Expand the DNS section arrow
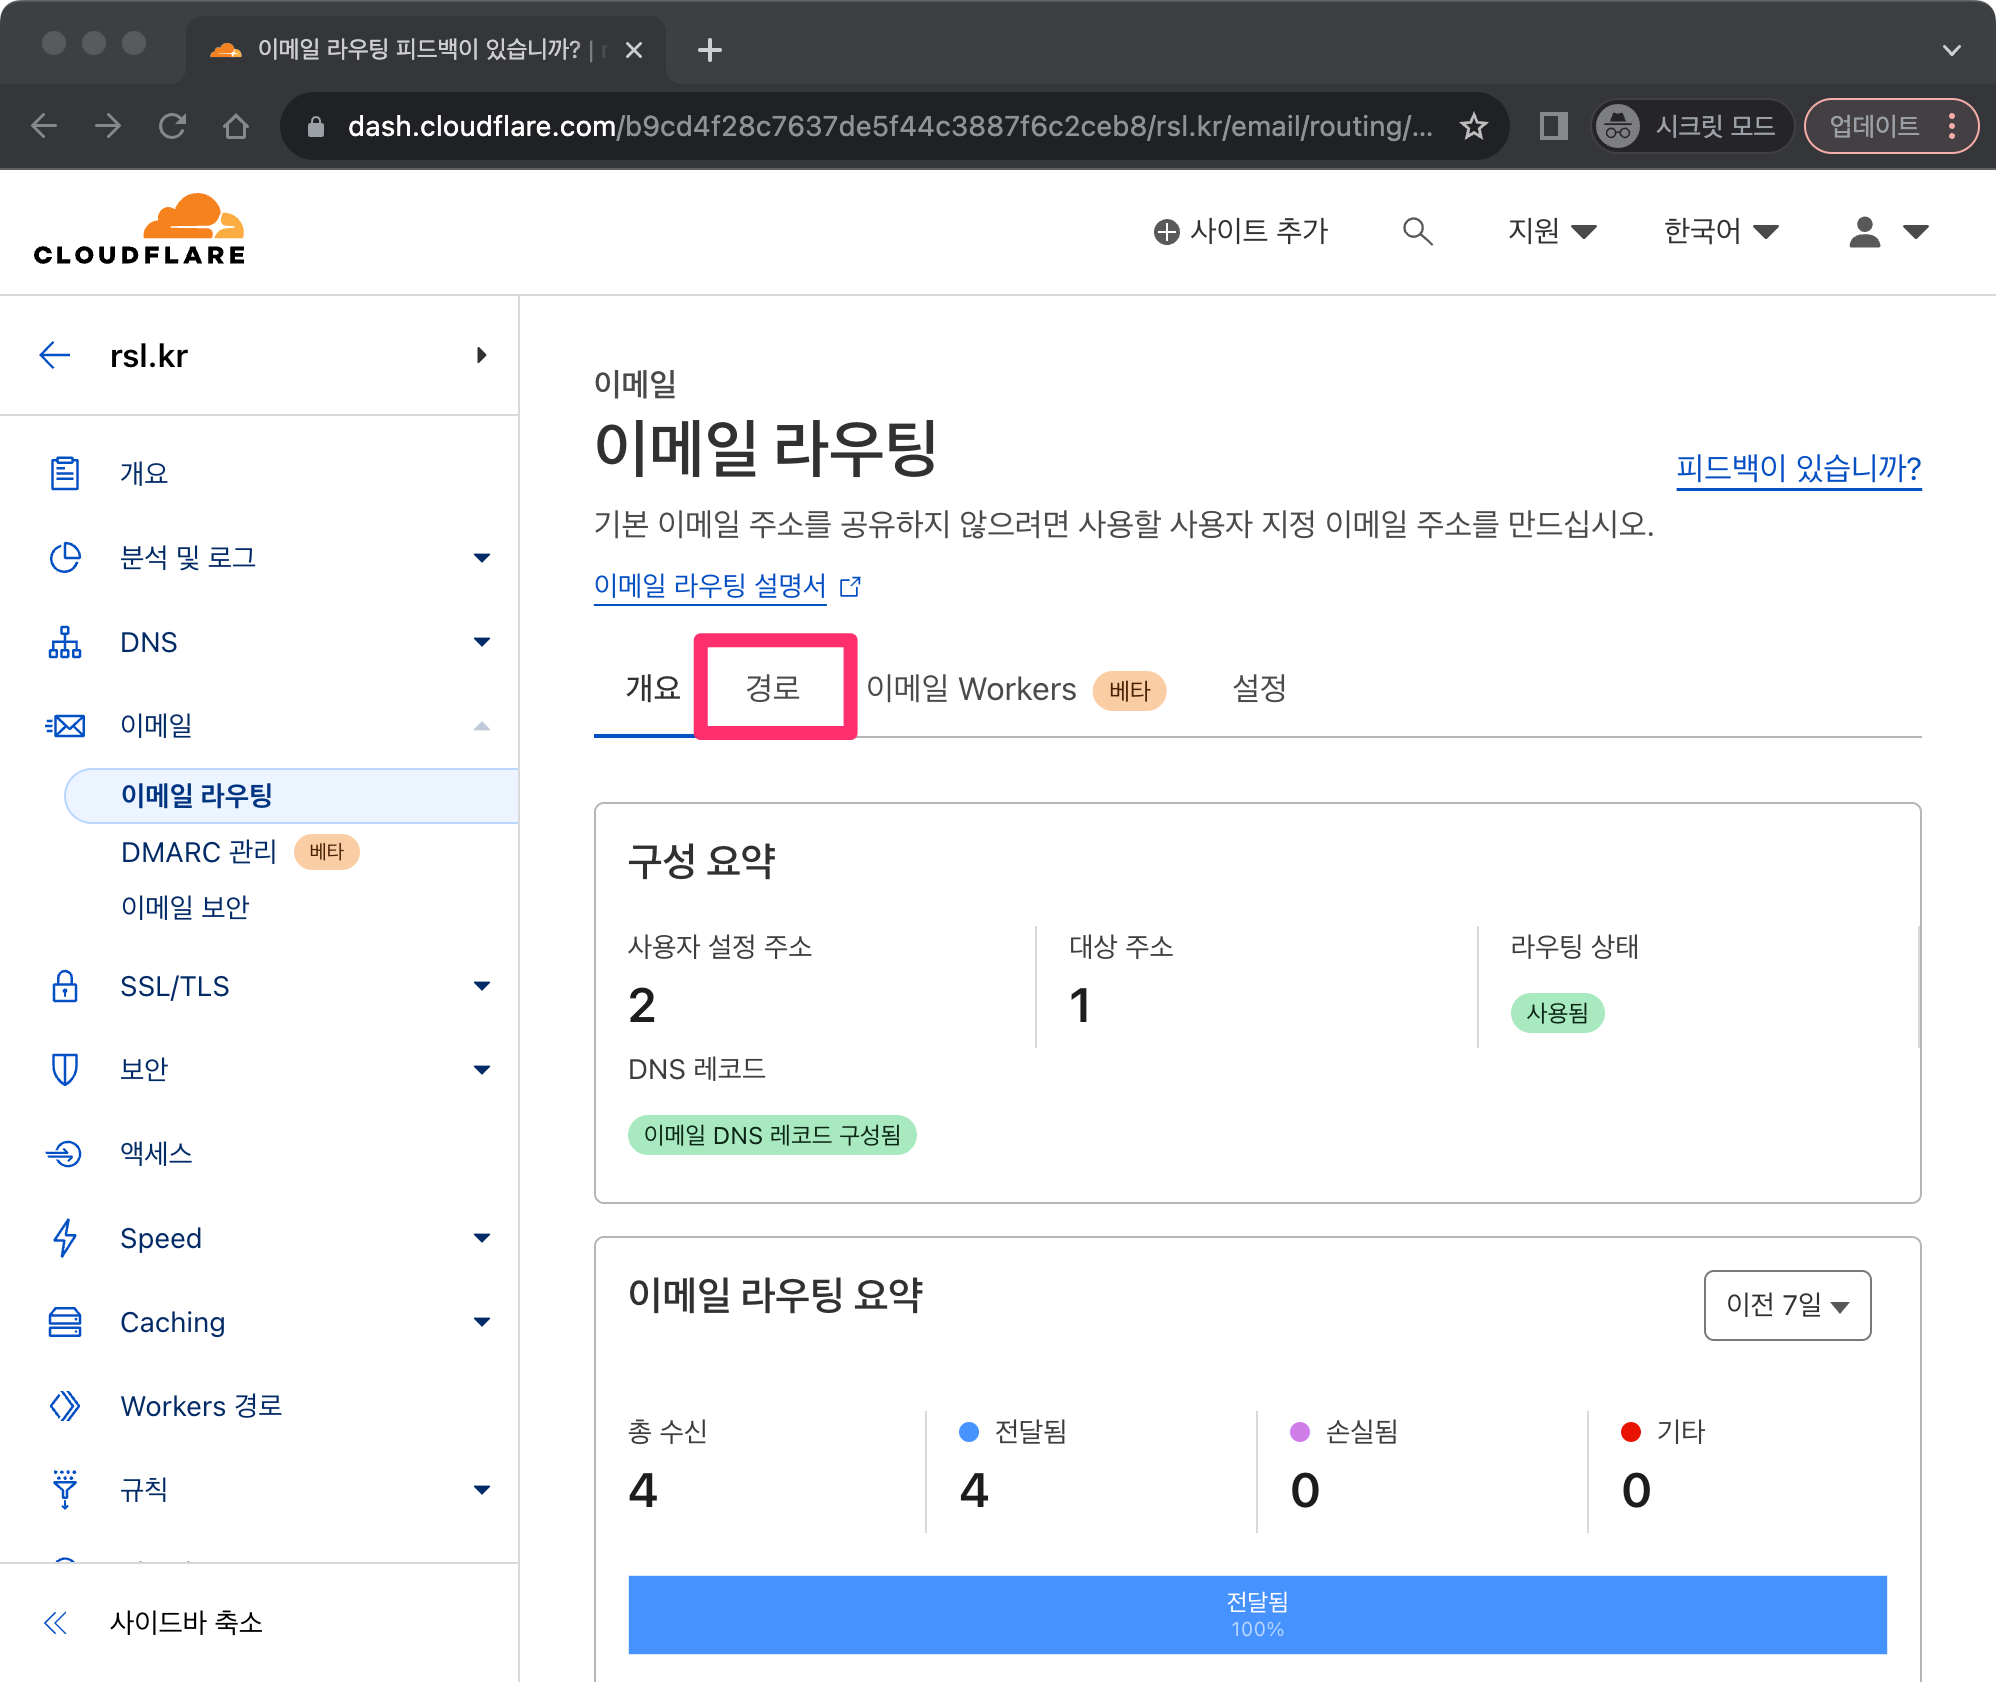This screenshot has height=1682, width=1996. [482, 642]
